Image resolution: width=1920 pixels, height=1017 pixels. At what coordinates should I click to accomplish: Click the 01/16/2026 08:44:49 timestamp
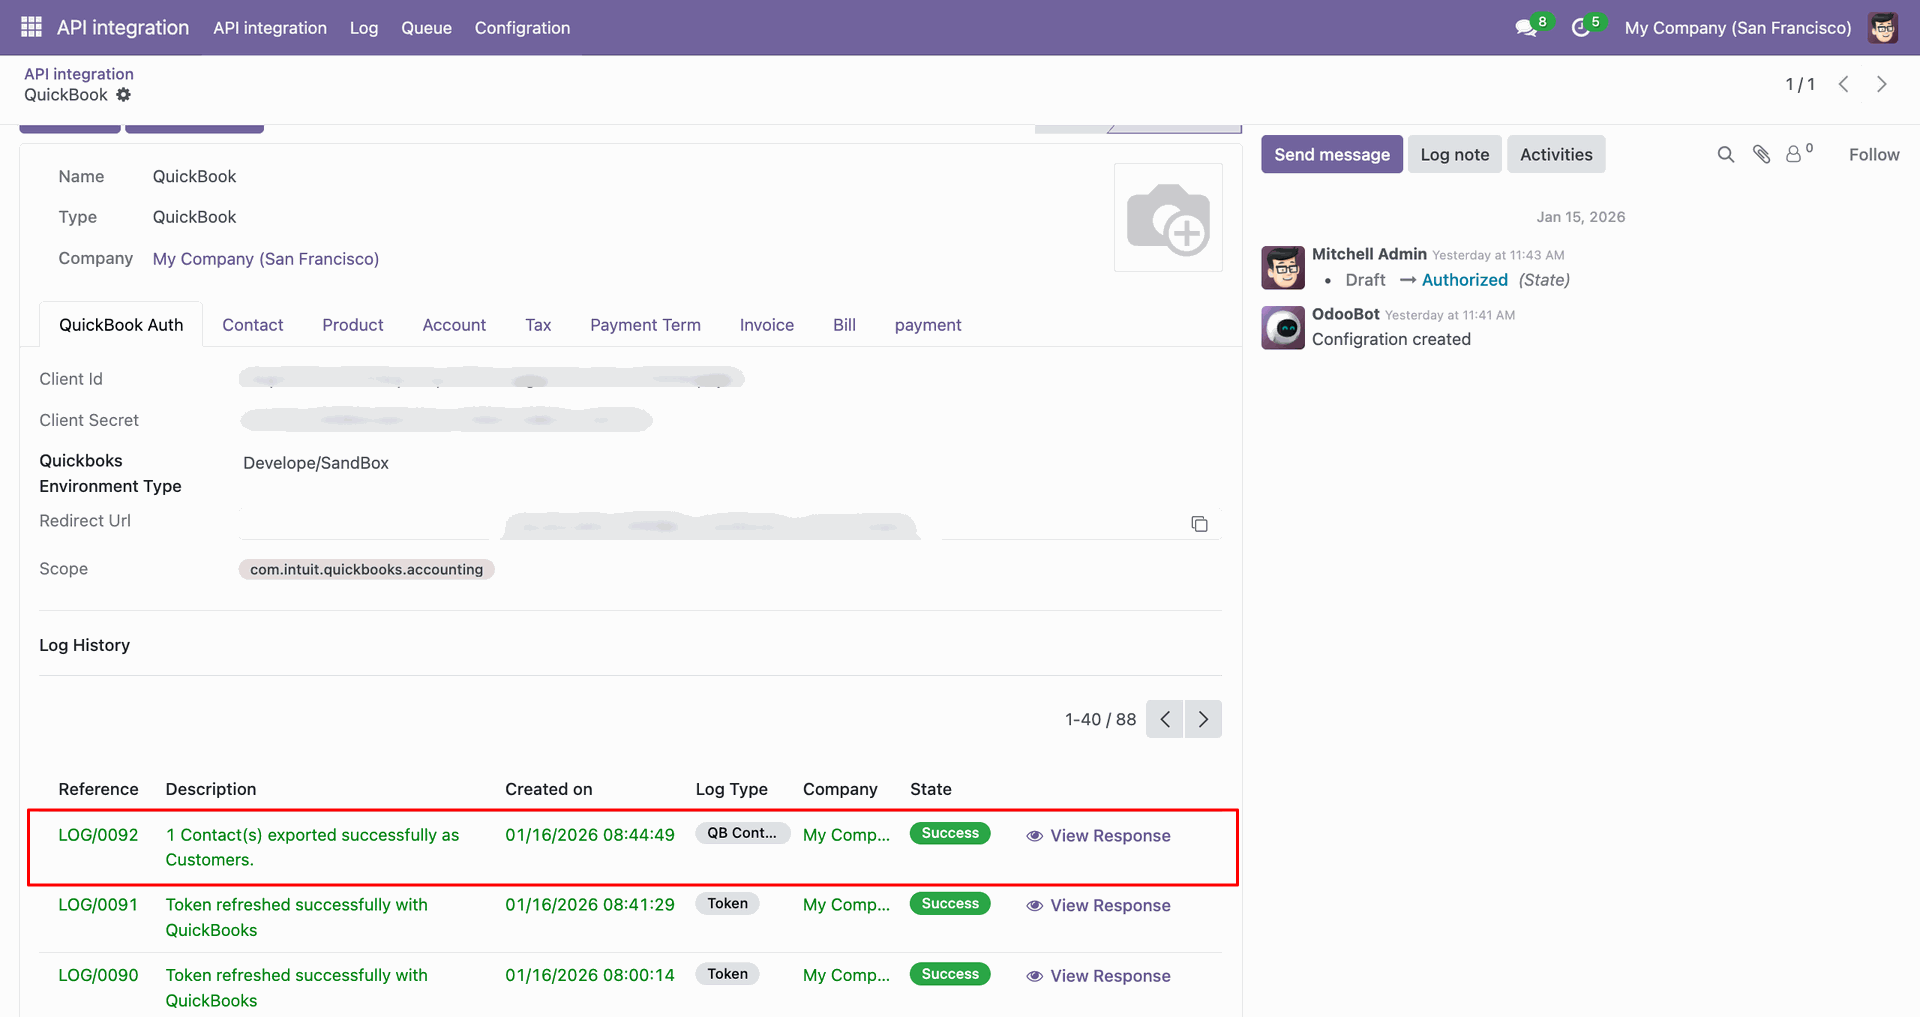tap(590, 835)
